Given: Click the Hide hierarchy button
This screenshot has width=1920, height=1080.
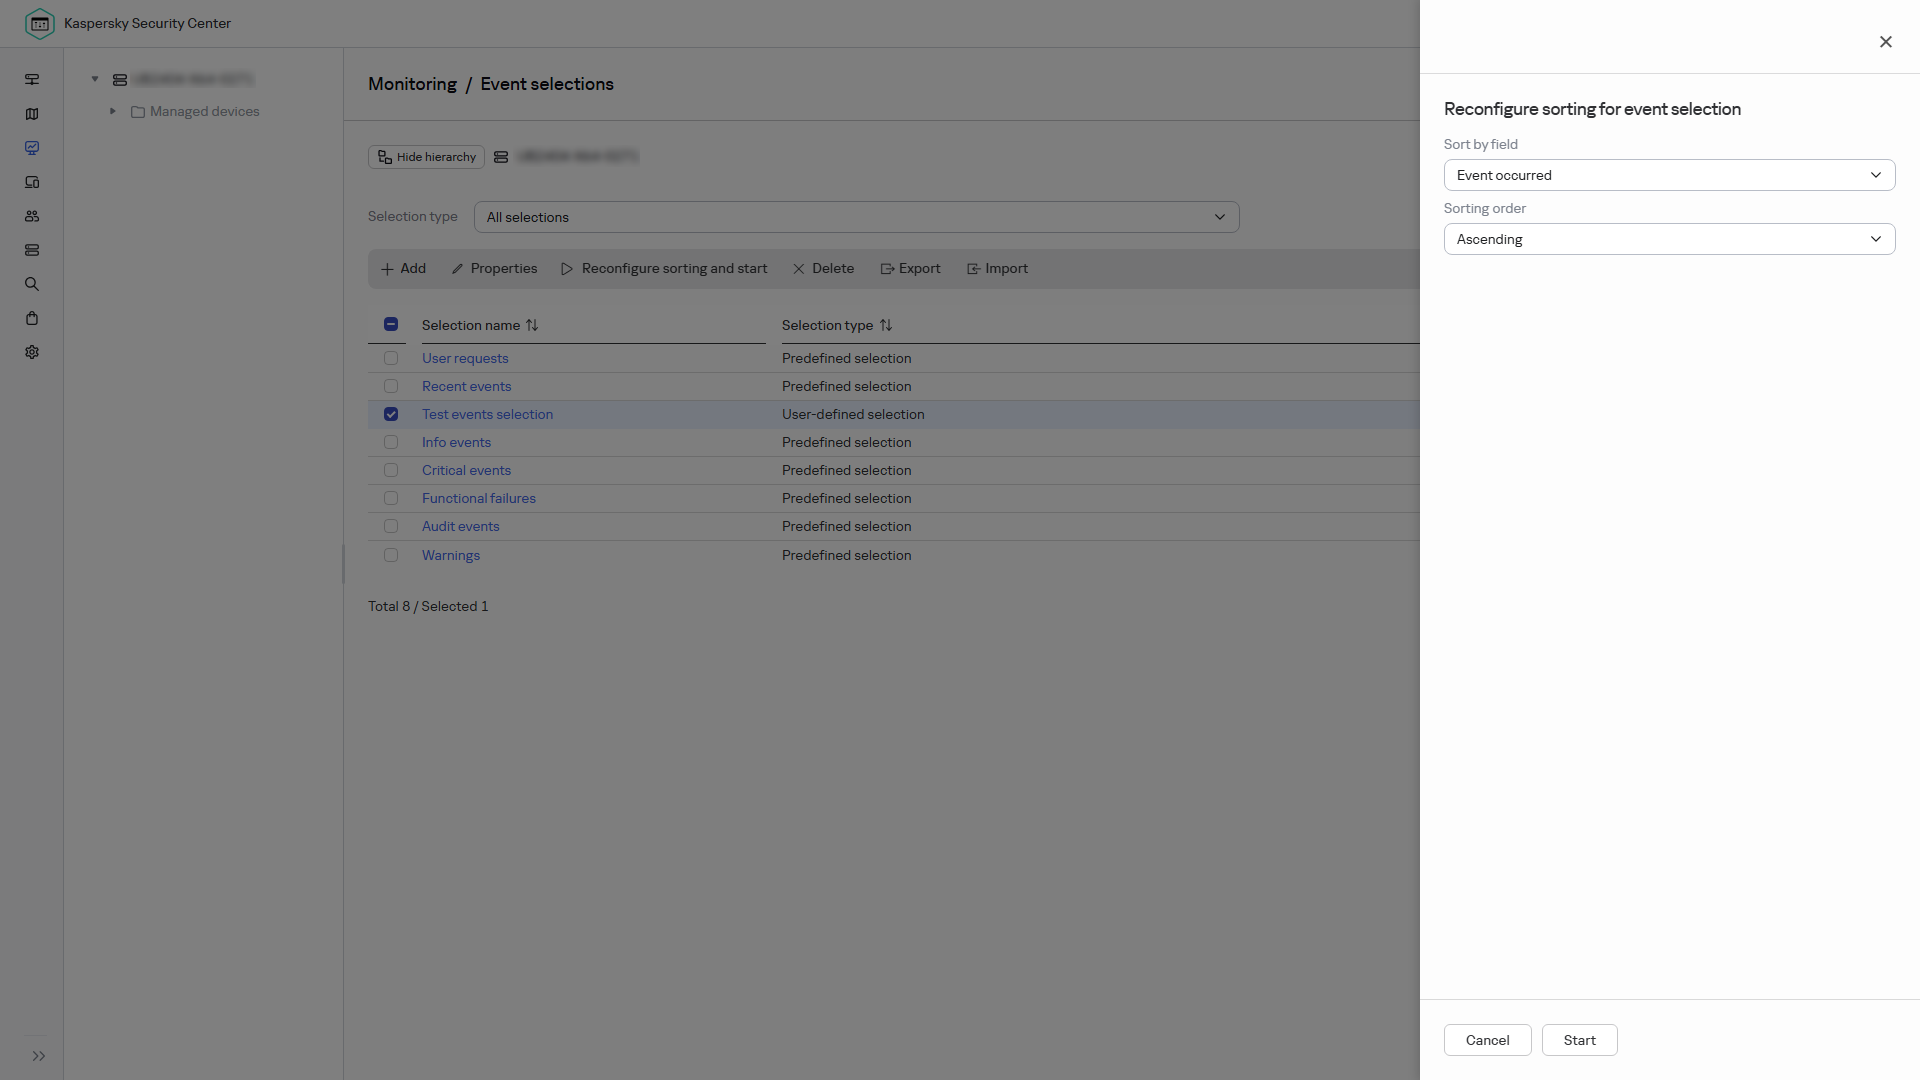Looking at the screenshot, I should [x=426, y=157].
